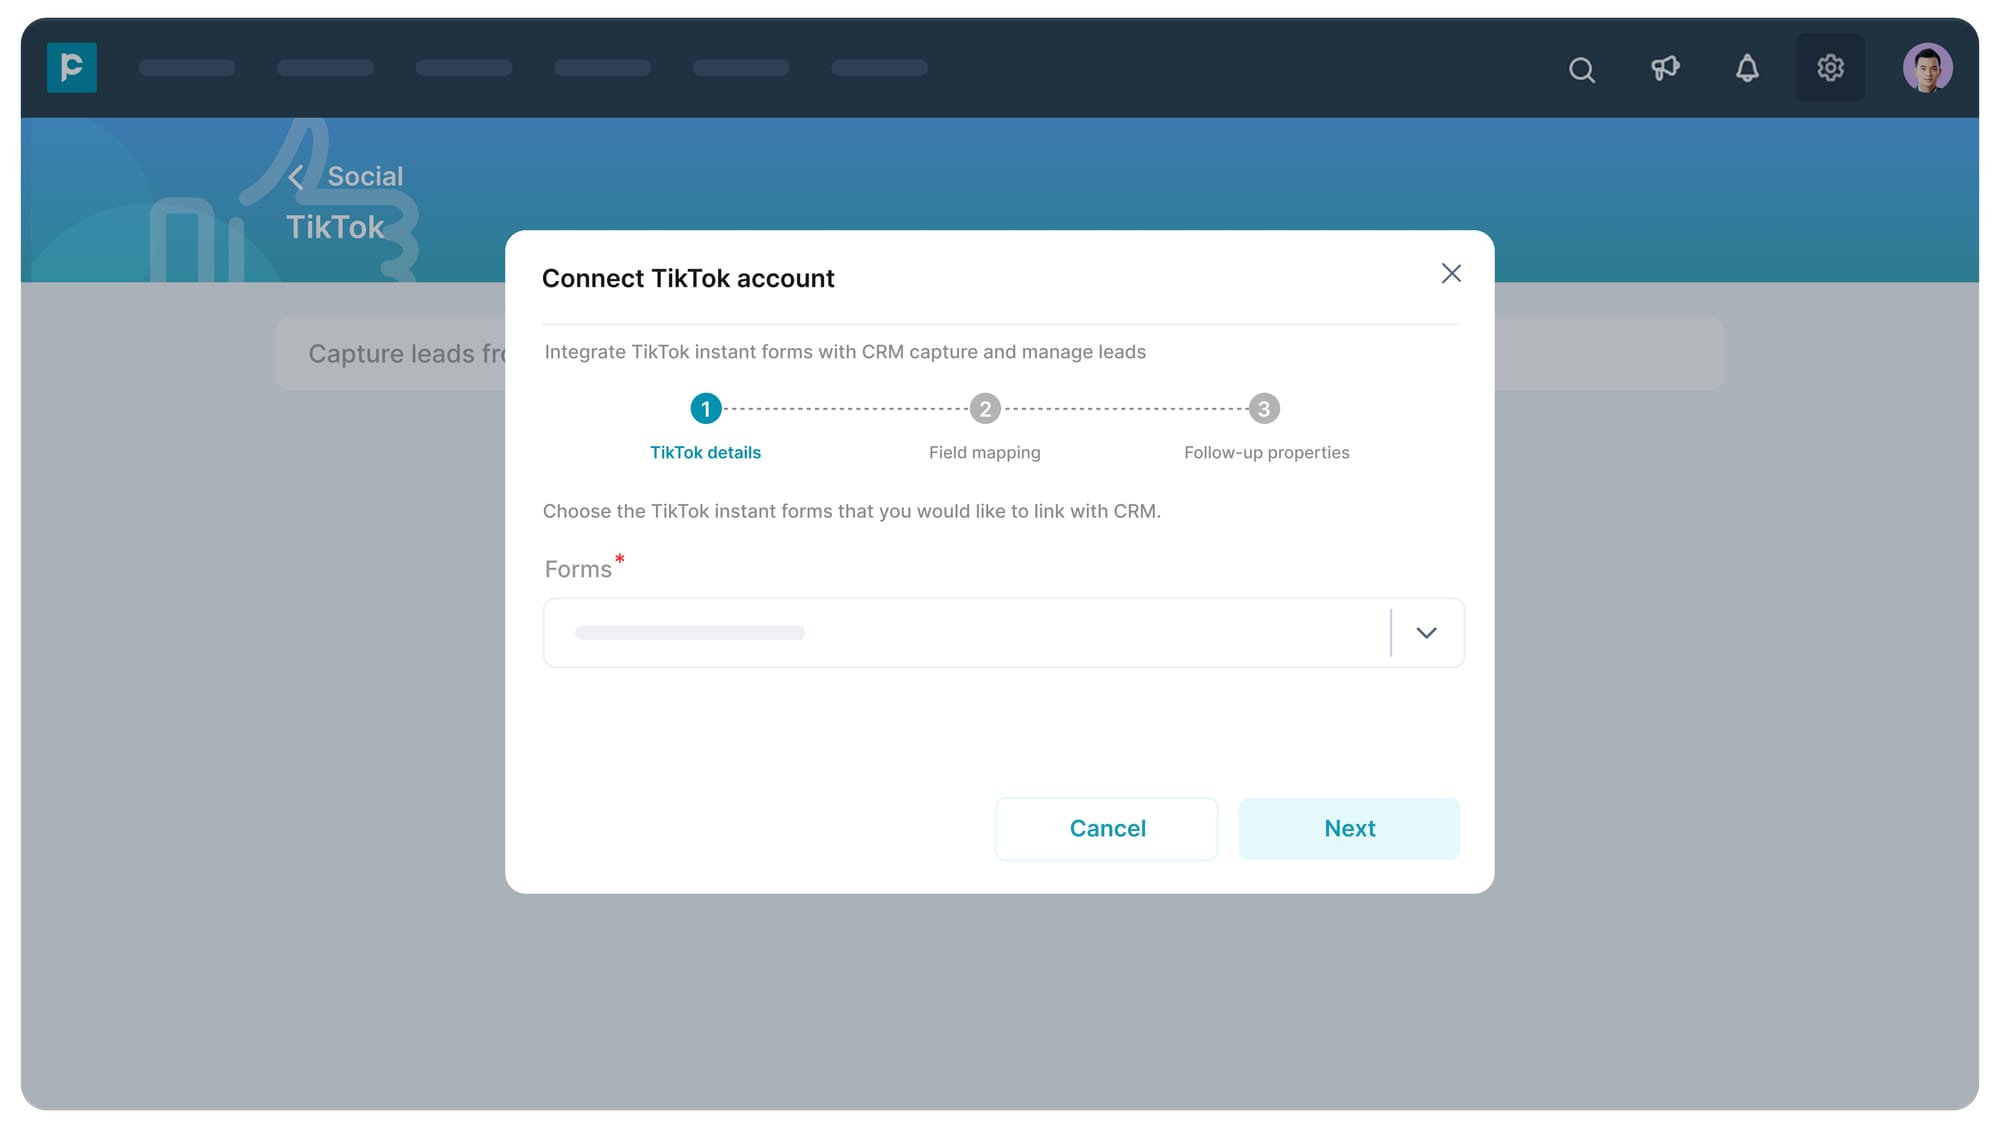Open the announcements megaphone icon
Image resolution: width=2000 pixels, height=1125 pixels.
coord(1665,68)
